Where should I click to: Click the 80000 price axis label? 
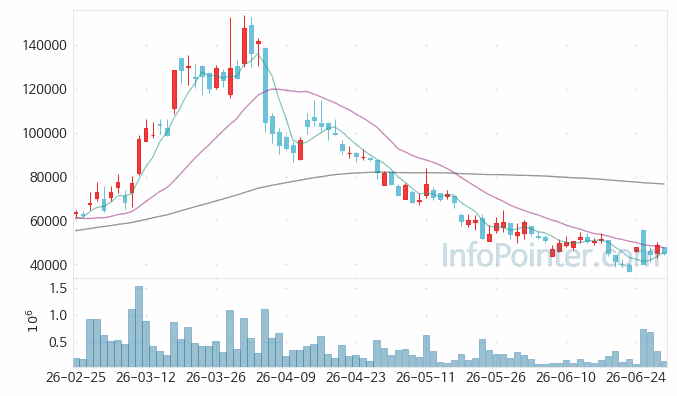pos(48,177)
